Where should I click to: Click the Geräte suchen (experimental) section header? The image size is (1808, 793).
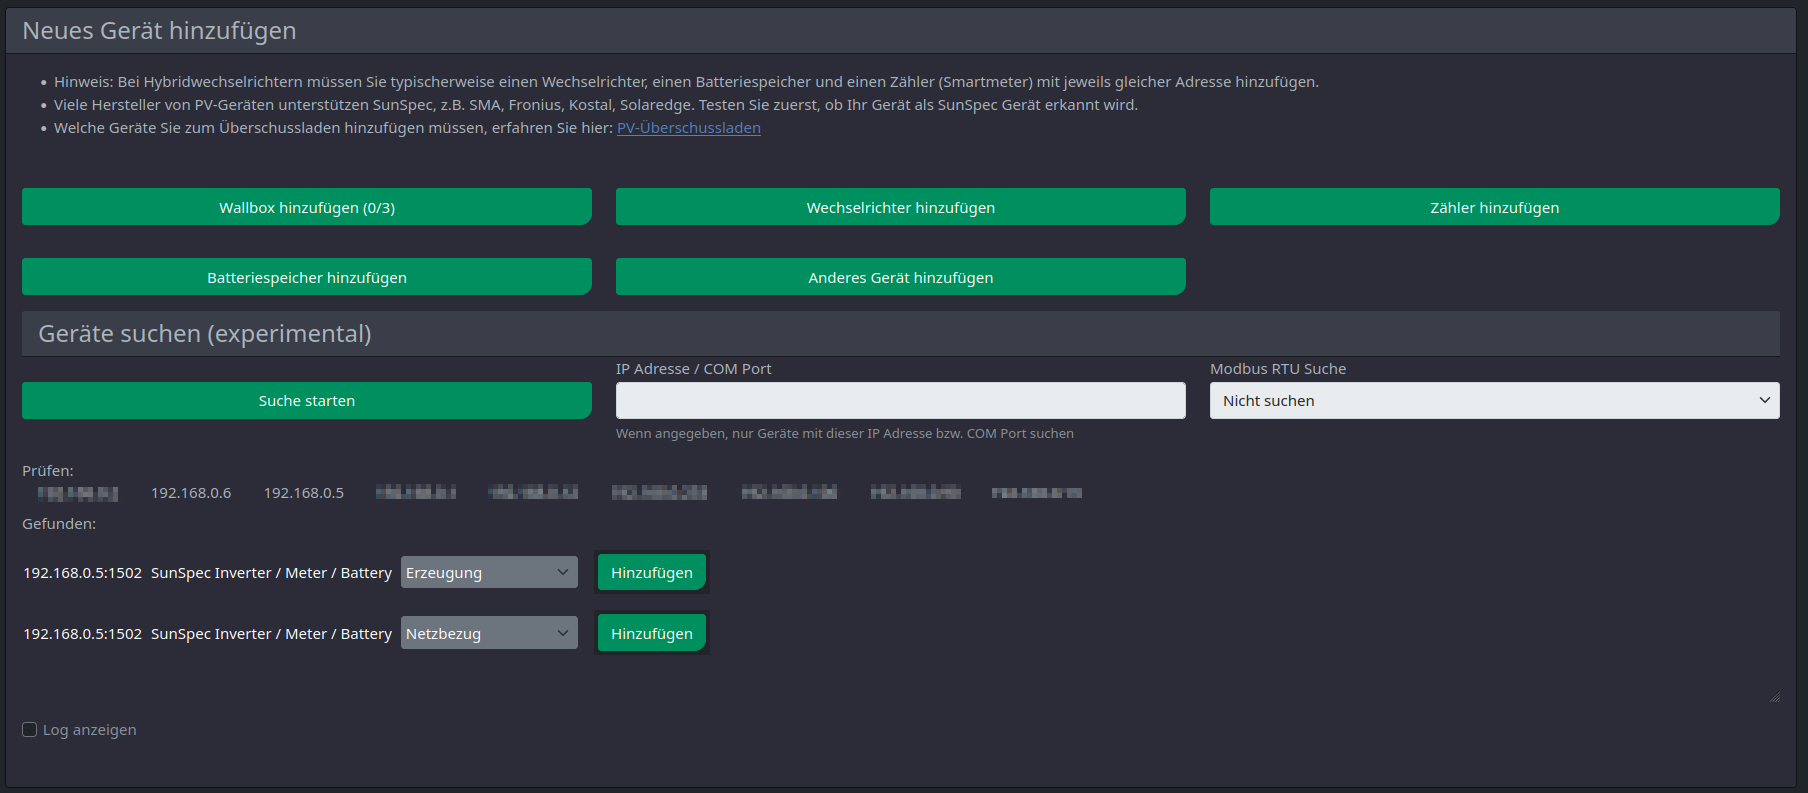tap(205, 333)
